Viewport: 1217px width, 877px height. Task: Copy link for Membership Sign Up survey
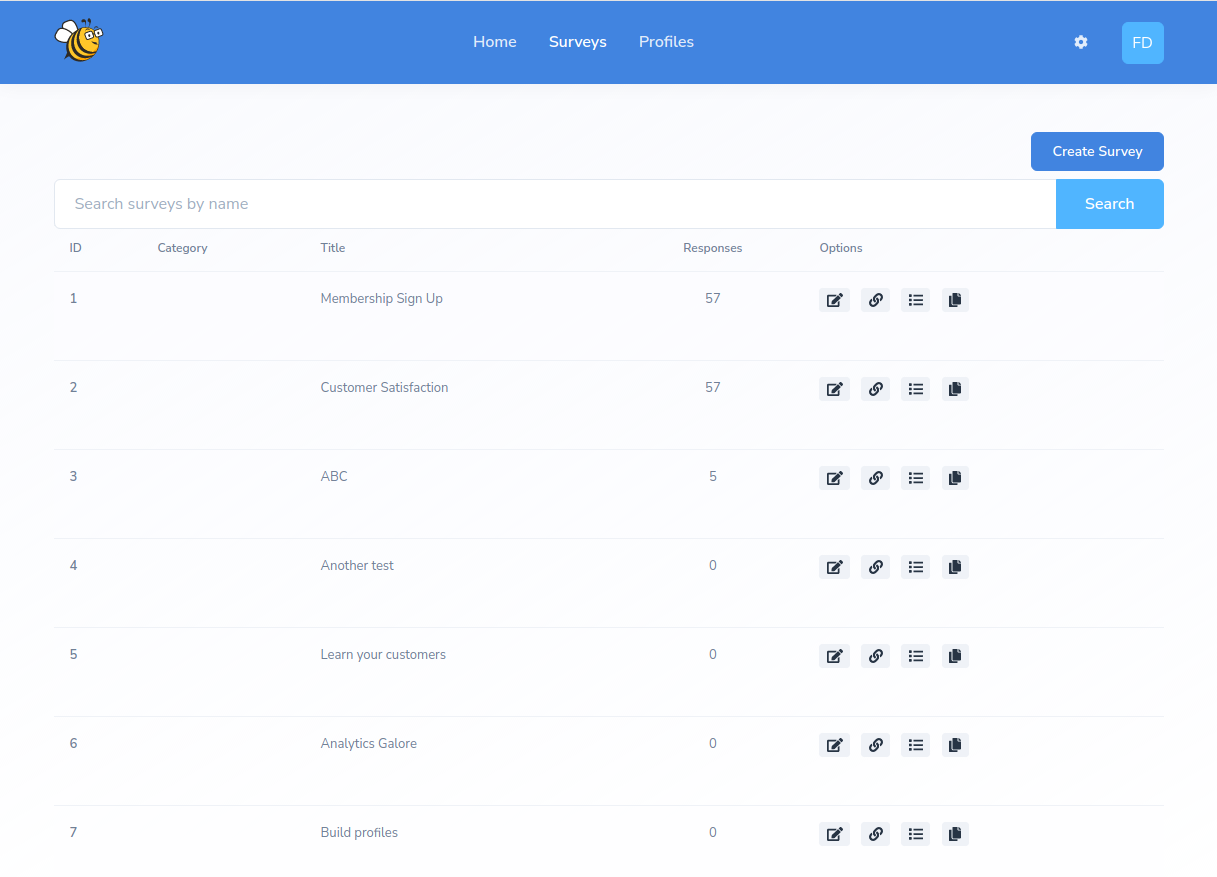875,300
